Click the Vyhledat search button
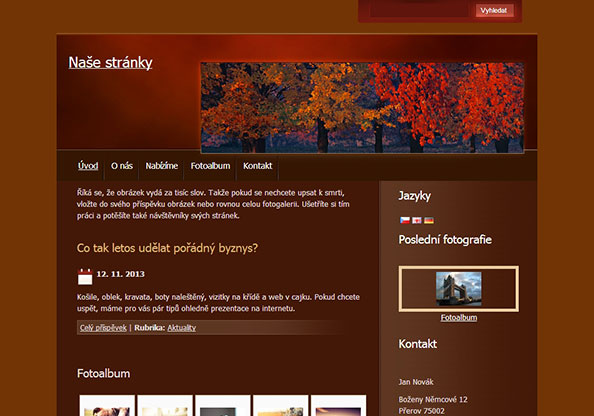Image resolution: width=594 pixels, height=416 pixels. 495,10
